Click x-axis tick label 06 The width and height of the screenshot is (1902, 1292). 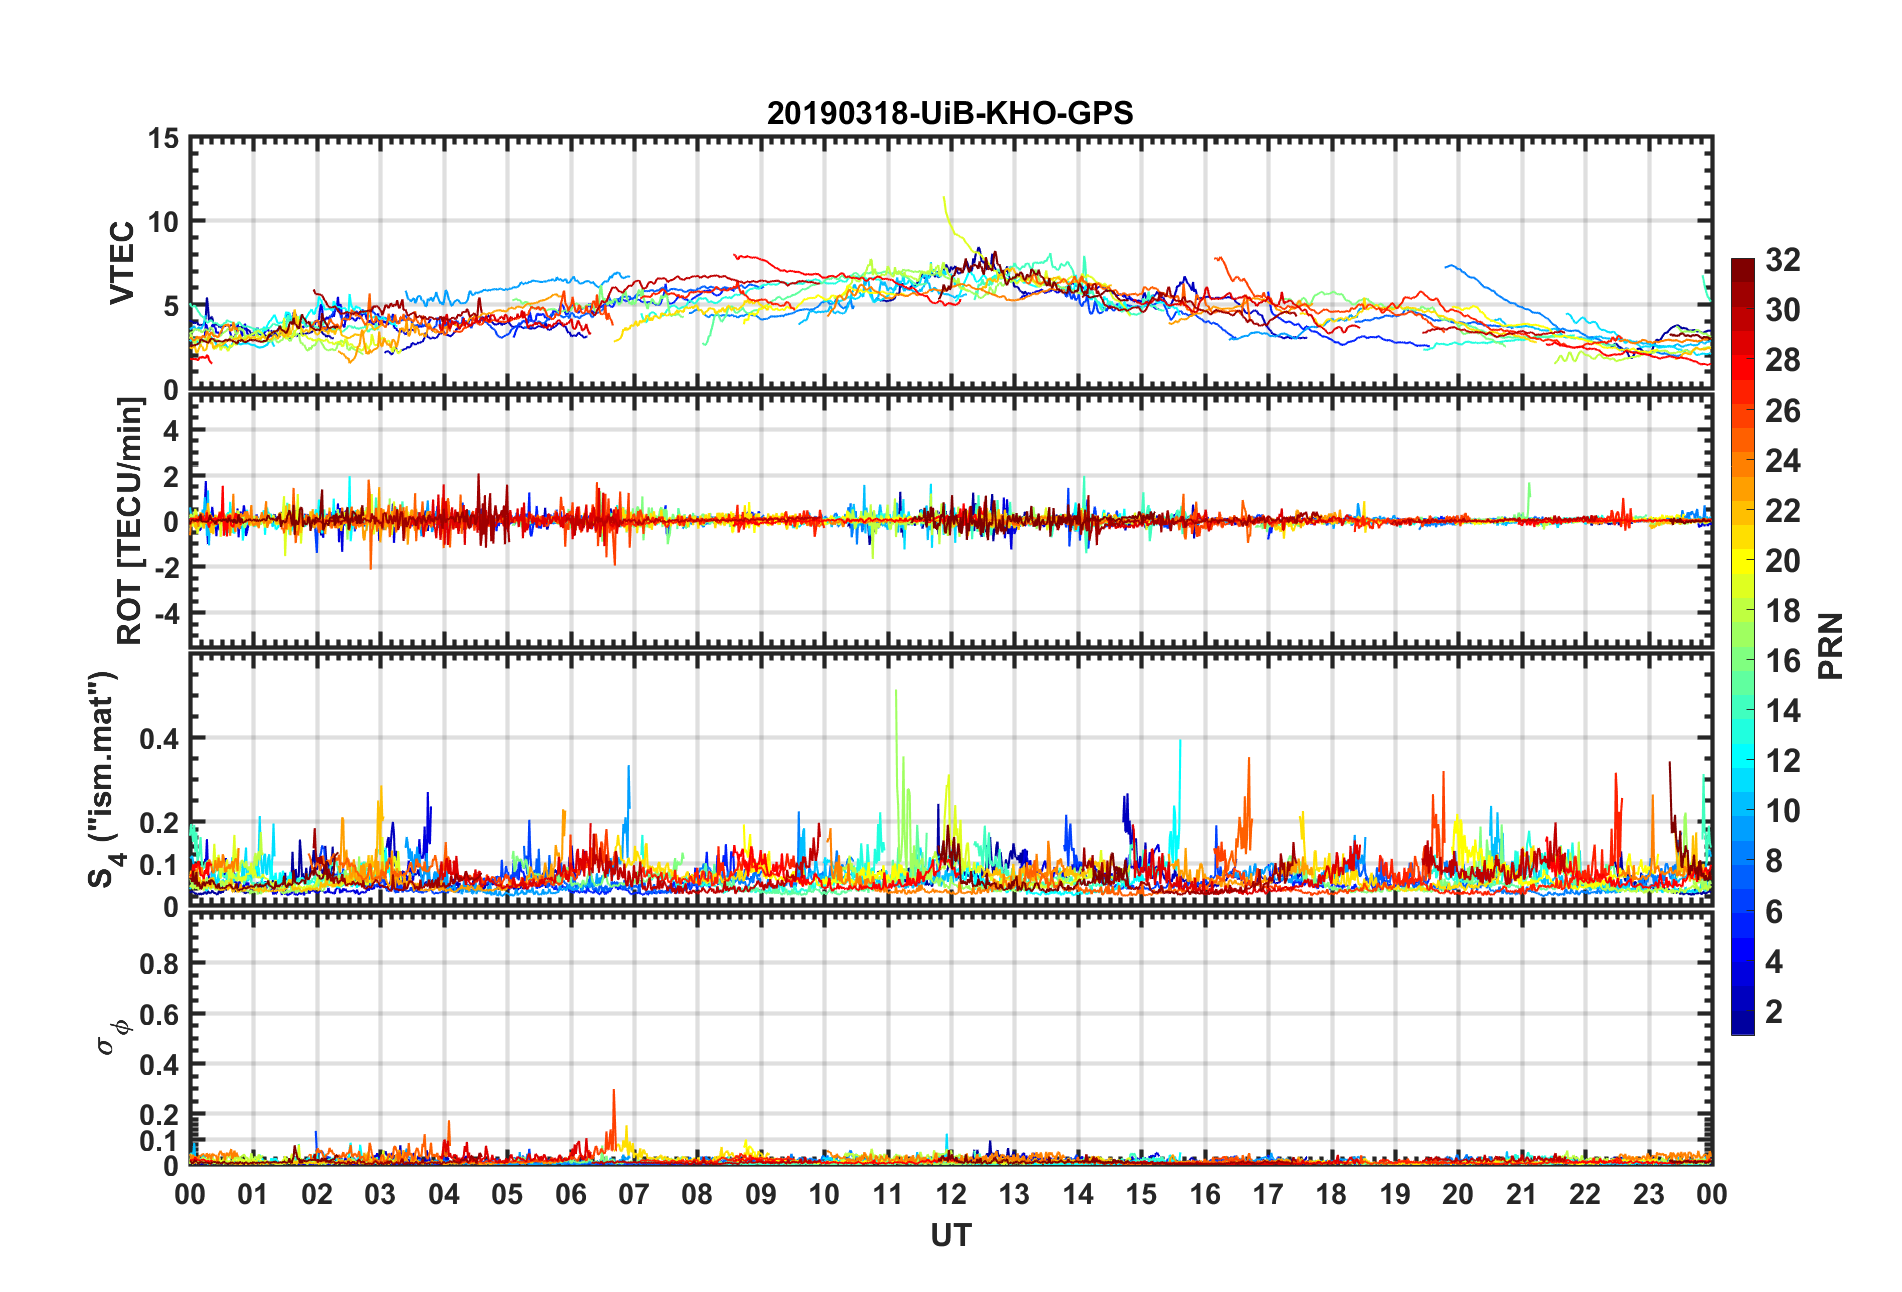[x=571, y=1195]
